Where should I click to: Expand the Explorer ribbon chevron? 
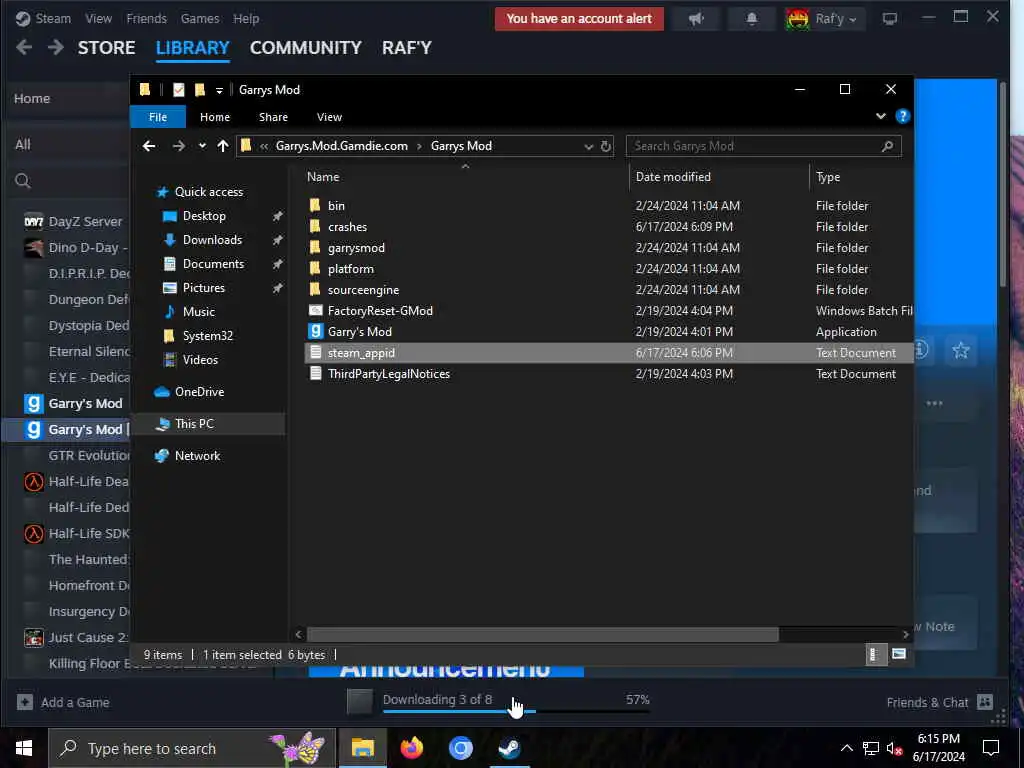880,116
